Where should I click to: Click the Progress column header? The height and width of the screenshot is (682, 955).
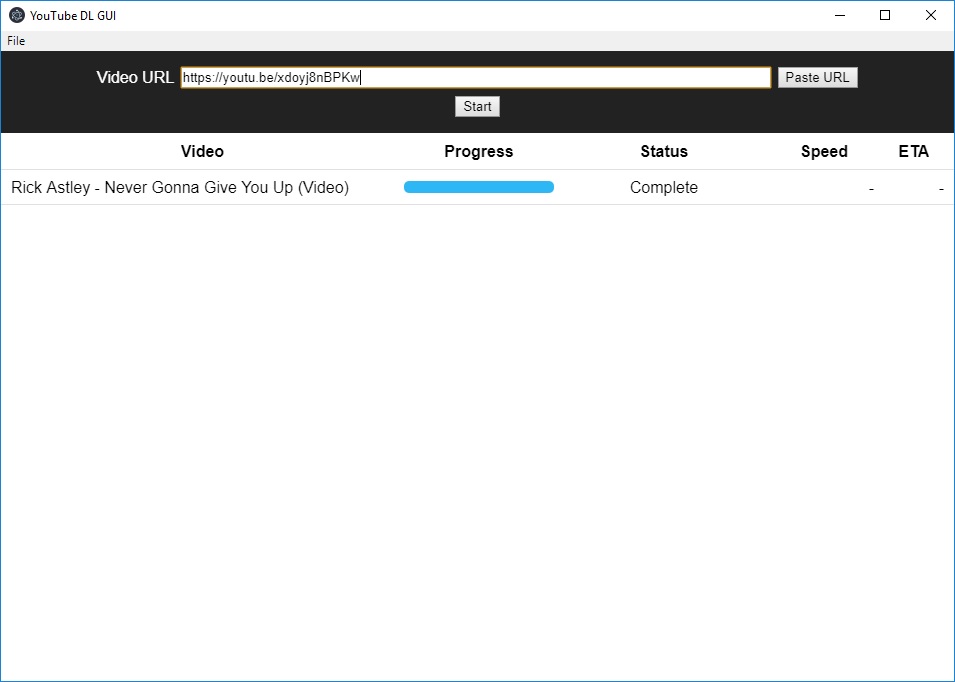pyautogui.click(x=479, y=151)
